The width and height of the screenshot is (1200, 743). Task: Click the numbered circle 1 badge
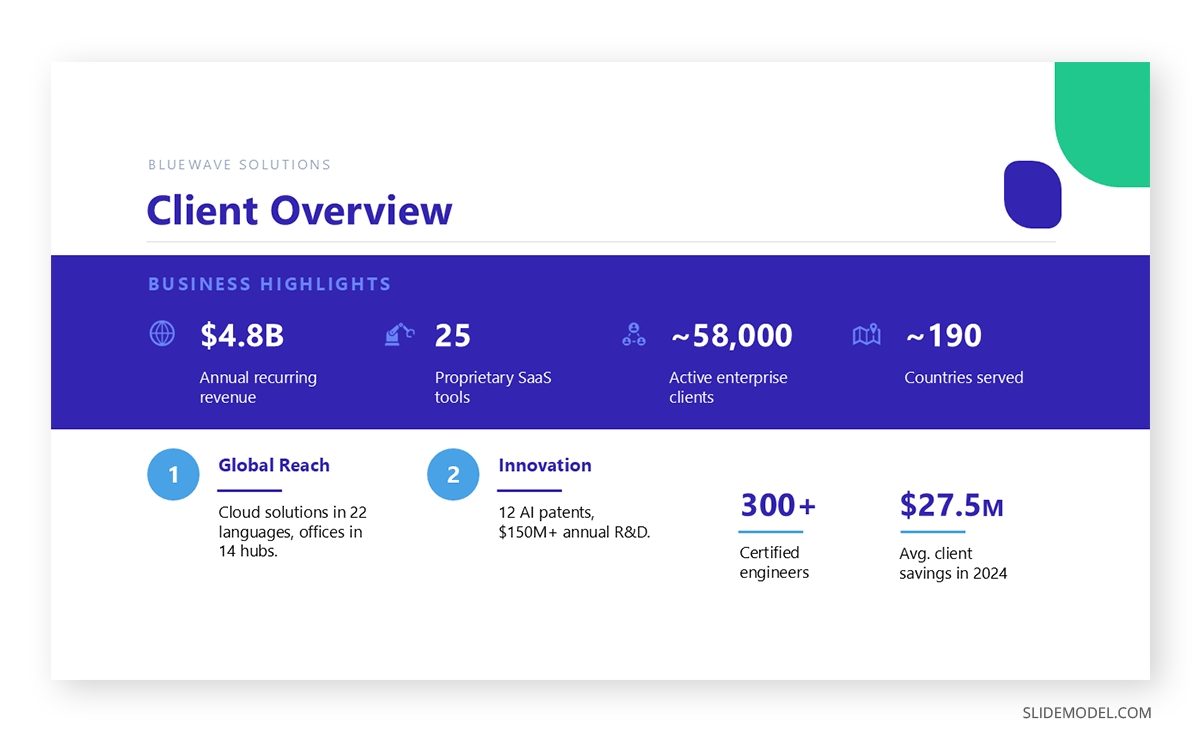(173, 474)
